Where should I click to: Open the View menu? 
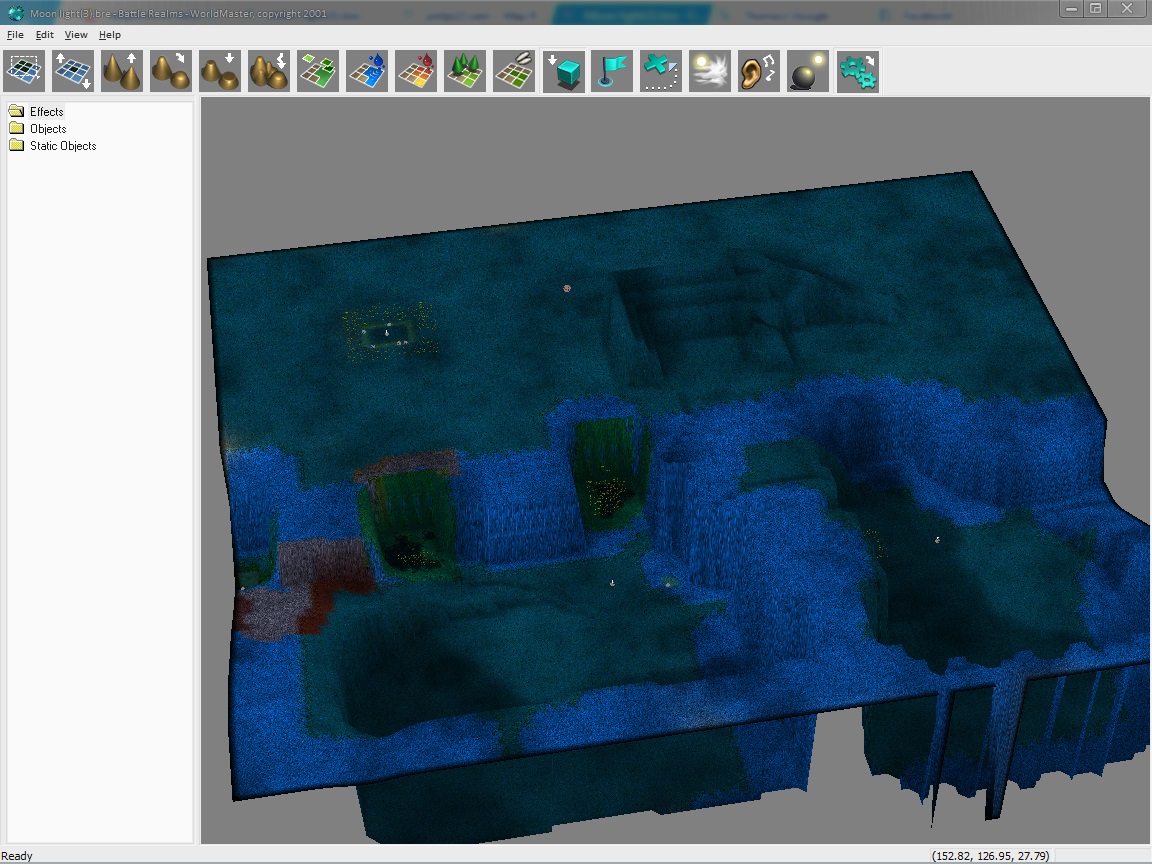76,35
